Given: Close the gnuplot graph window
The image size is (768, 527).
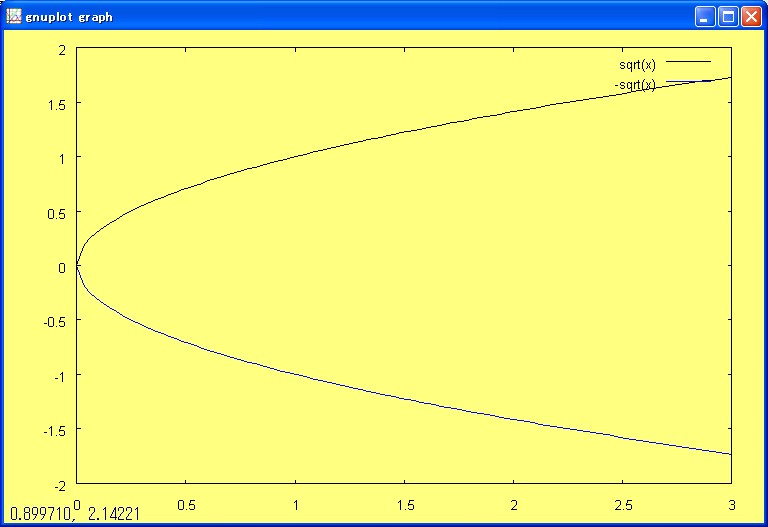Looking at the screenshot, I should [751, 17].
